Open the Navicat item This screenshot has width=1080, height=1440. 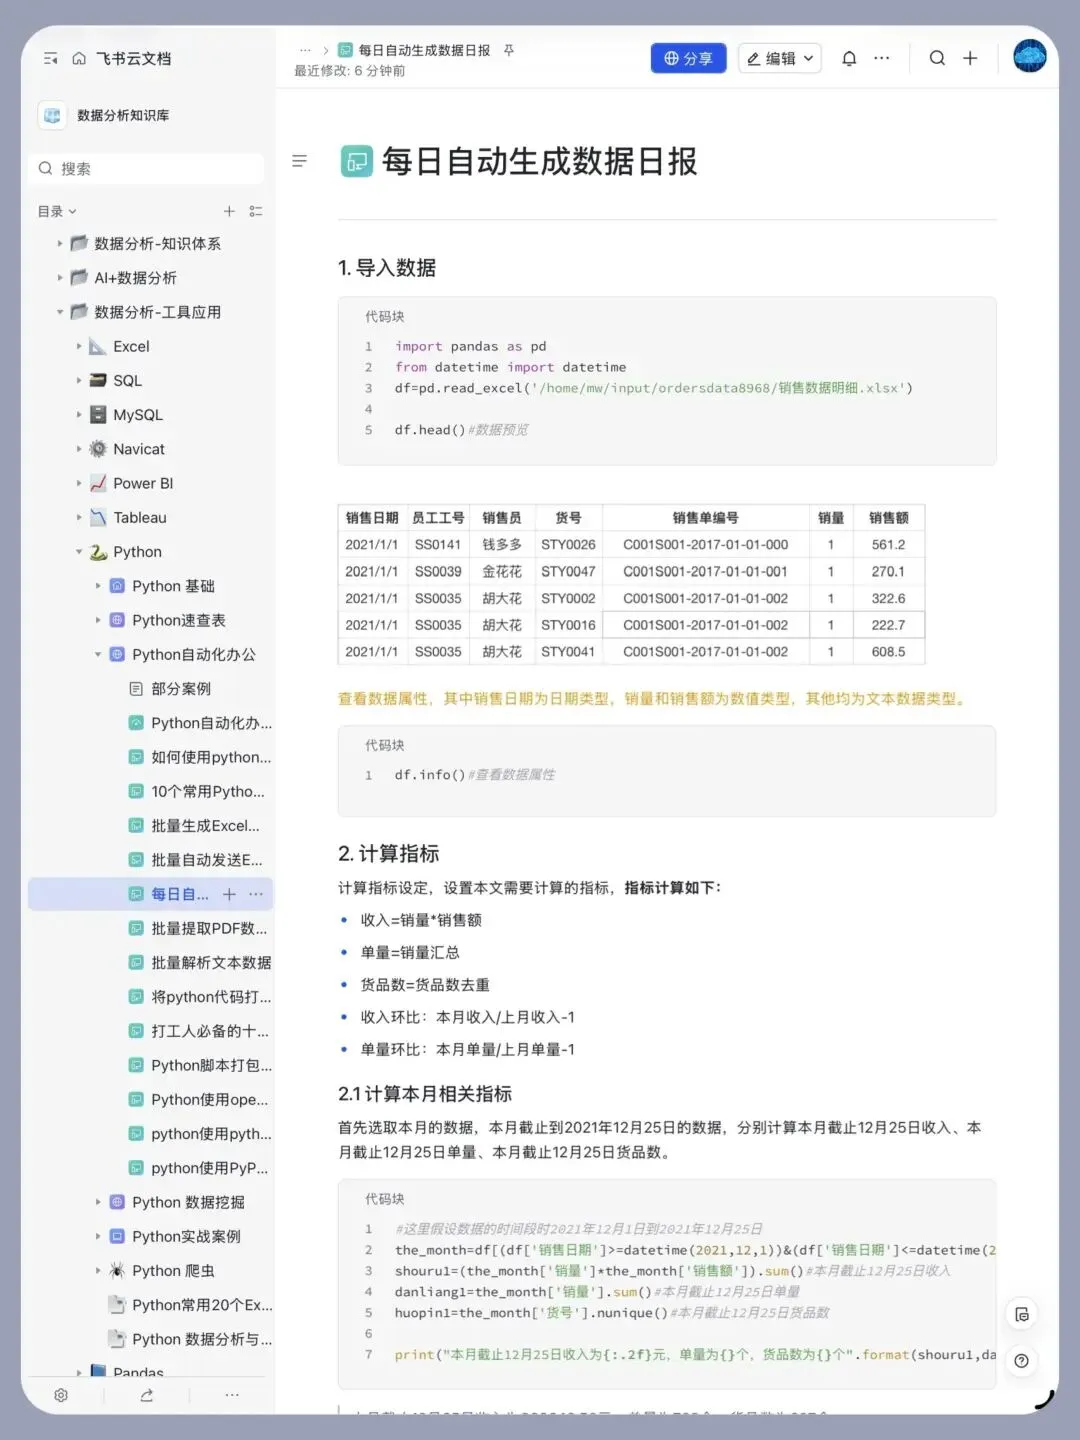(139, 449)
